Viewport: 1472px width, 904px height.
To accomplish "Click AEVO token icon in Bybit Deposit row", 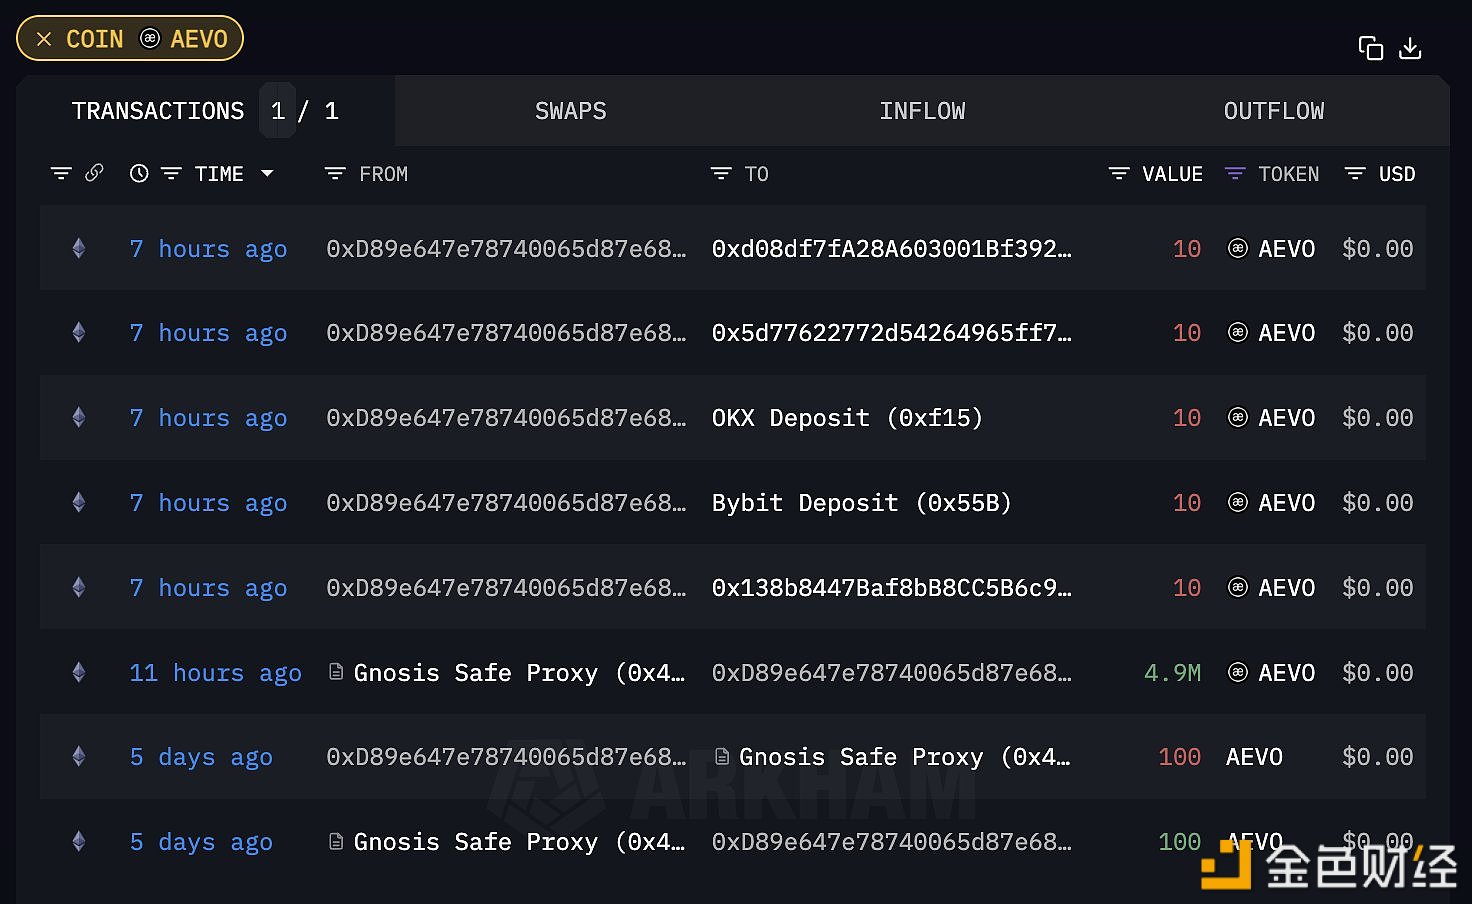I will pos(1238,502).
